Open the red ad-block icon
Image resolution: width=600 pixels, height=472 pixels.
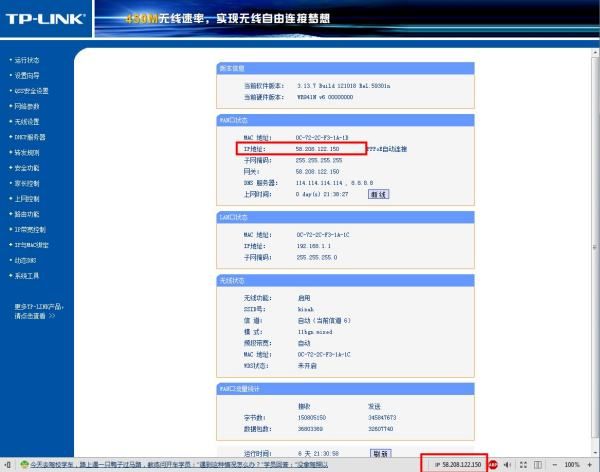pyautogui.click(x=493, y=464)
